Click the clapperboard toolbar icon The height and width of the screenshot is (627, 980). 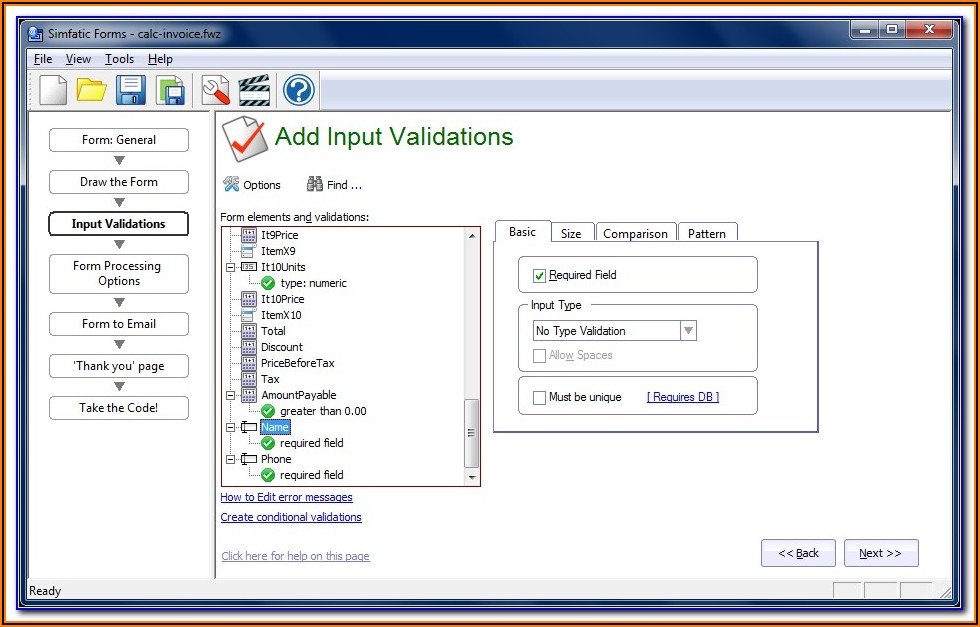tap(255, 90)
